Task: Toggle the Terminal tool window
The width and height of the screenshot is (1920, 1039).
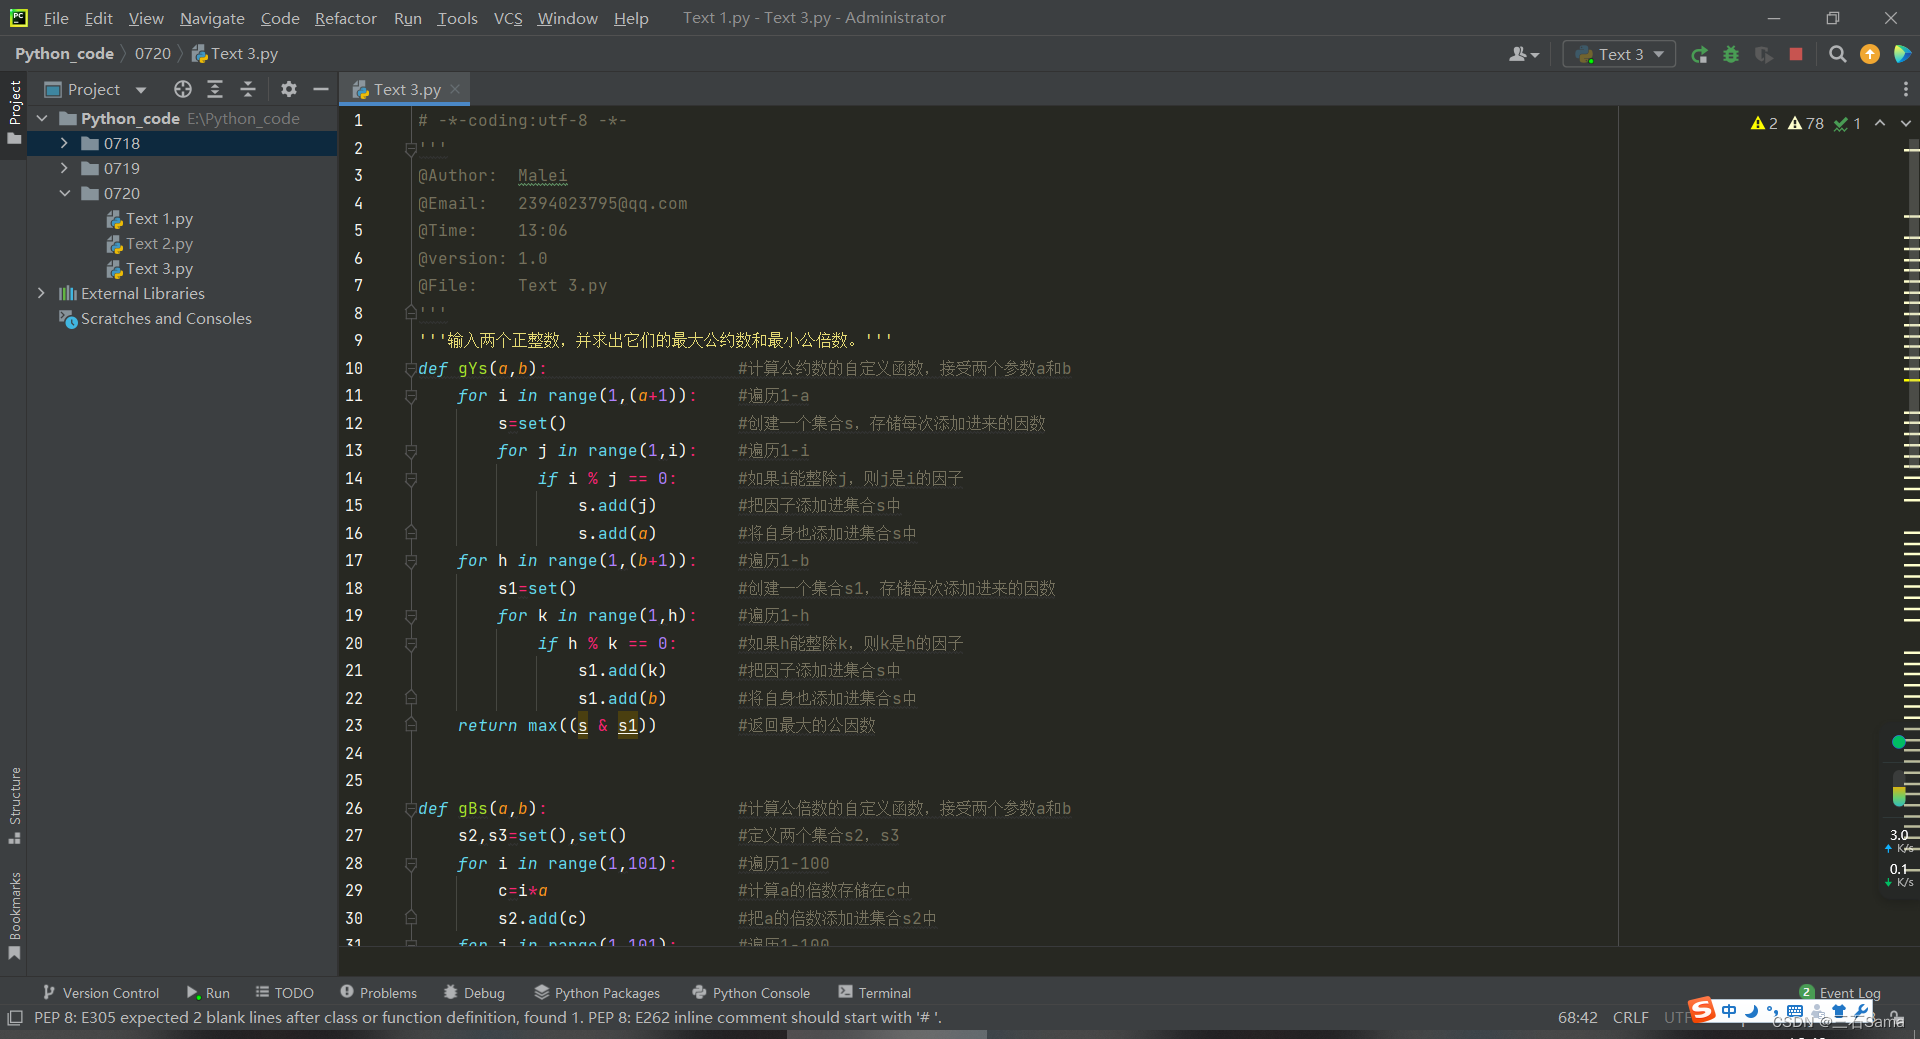Action: click(874, 992)
